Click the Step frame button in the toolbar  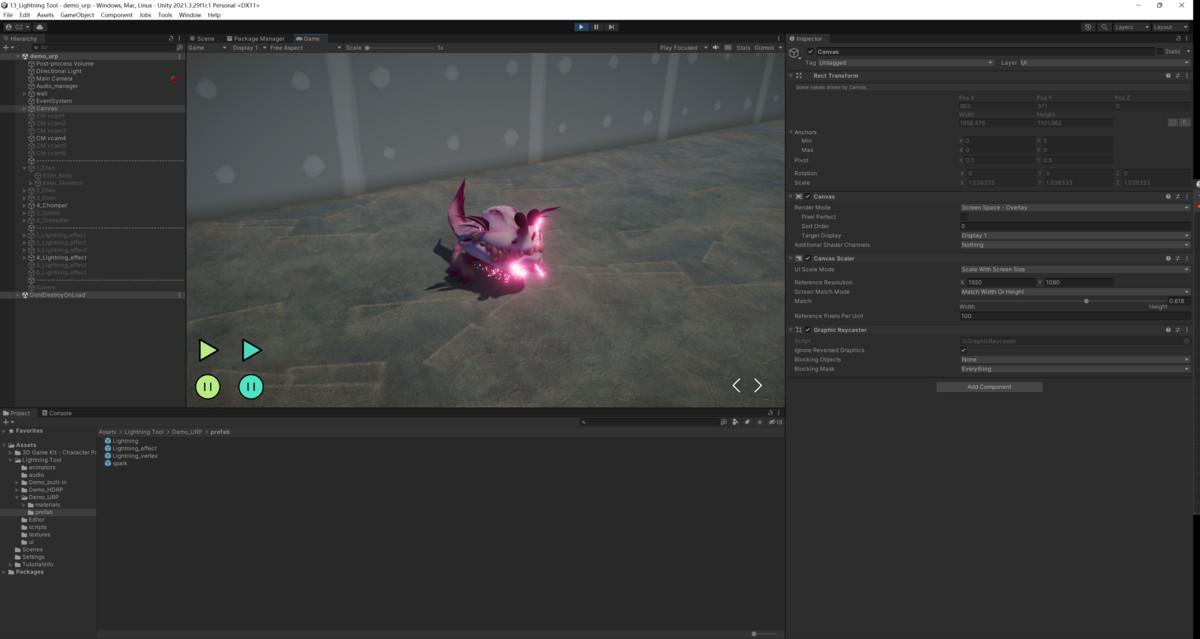[612, 27]
